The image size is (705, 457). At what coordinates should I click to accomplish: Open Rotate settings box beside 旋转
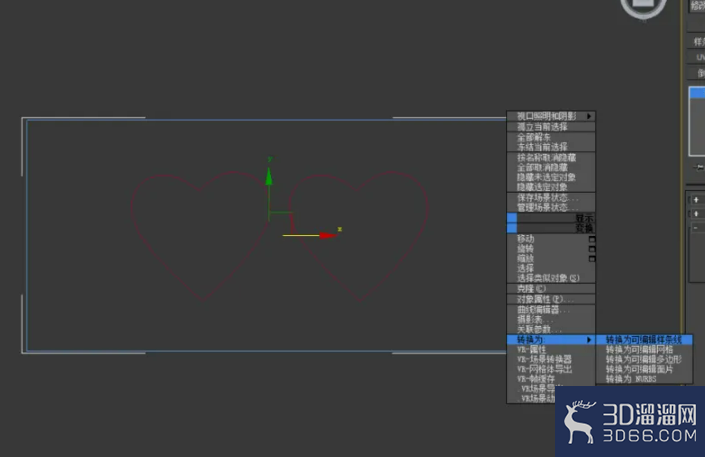point(592,249)
